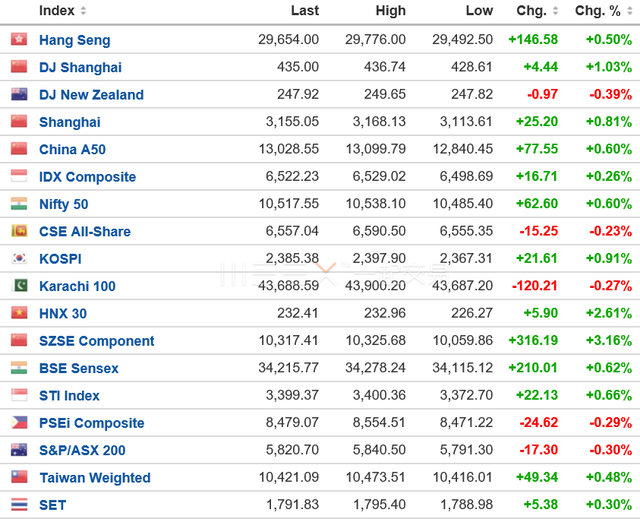
Task: Click the India flag beside BSE Sensex
Action: pos(19,367)
